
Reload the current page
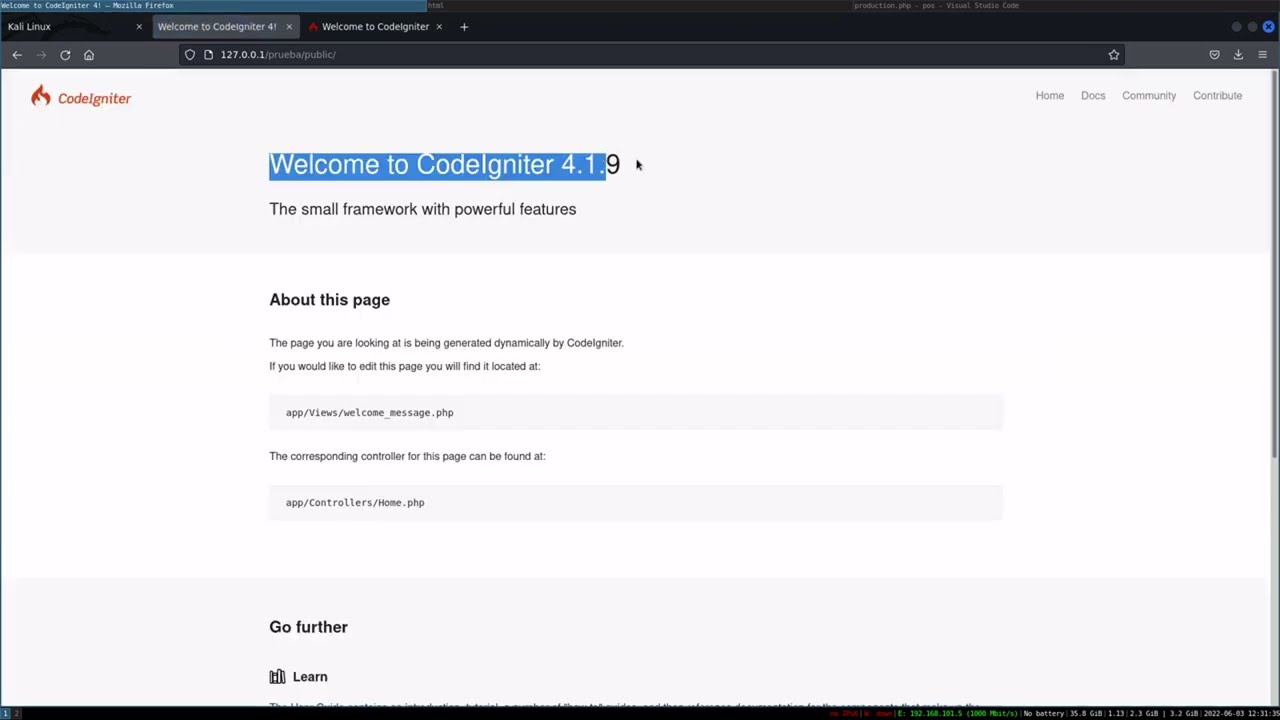[65, 55]
